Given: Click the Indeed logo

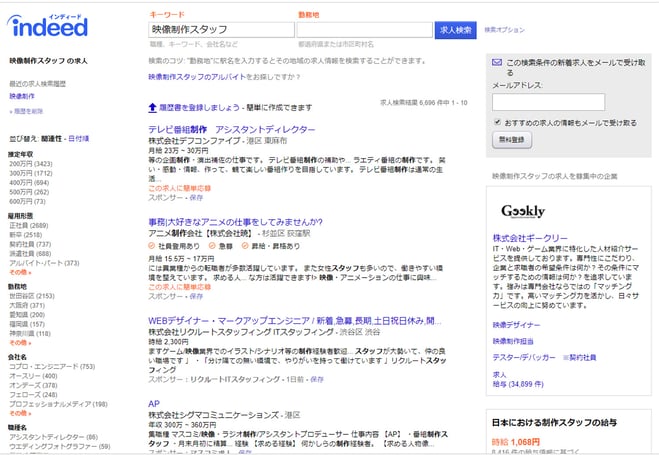Looking at the screenshot, I should (47, 26).
